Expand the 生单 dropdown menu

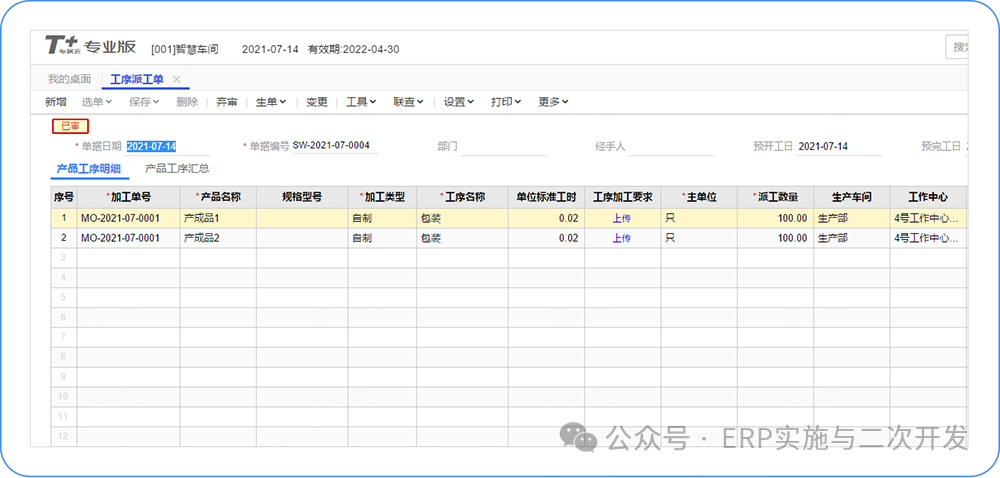pos(271,102)
